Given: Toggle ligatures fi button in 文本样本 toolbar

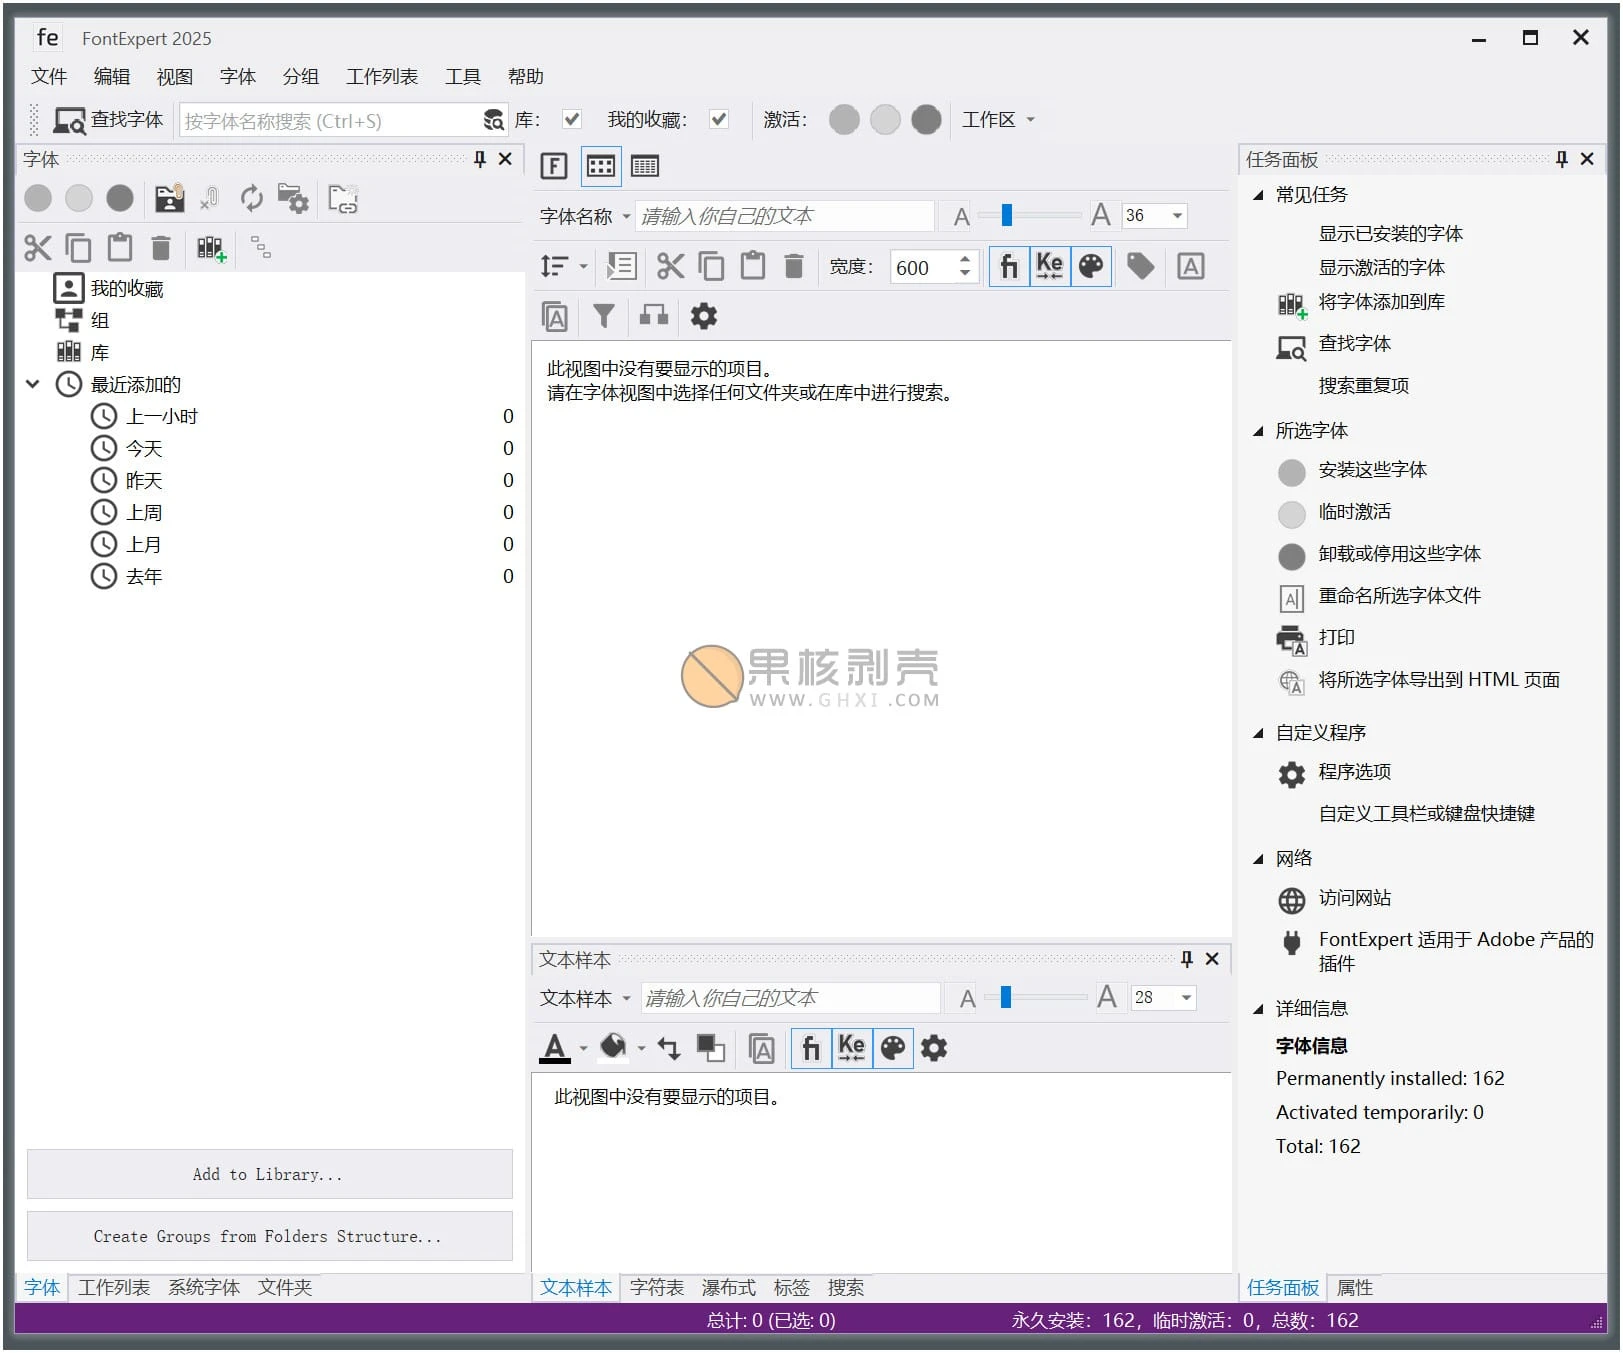Looking at the screenshot, I should (811, 1048).
